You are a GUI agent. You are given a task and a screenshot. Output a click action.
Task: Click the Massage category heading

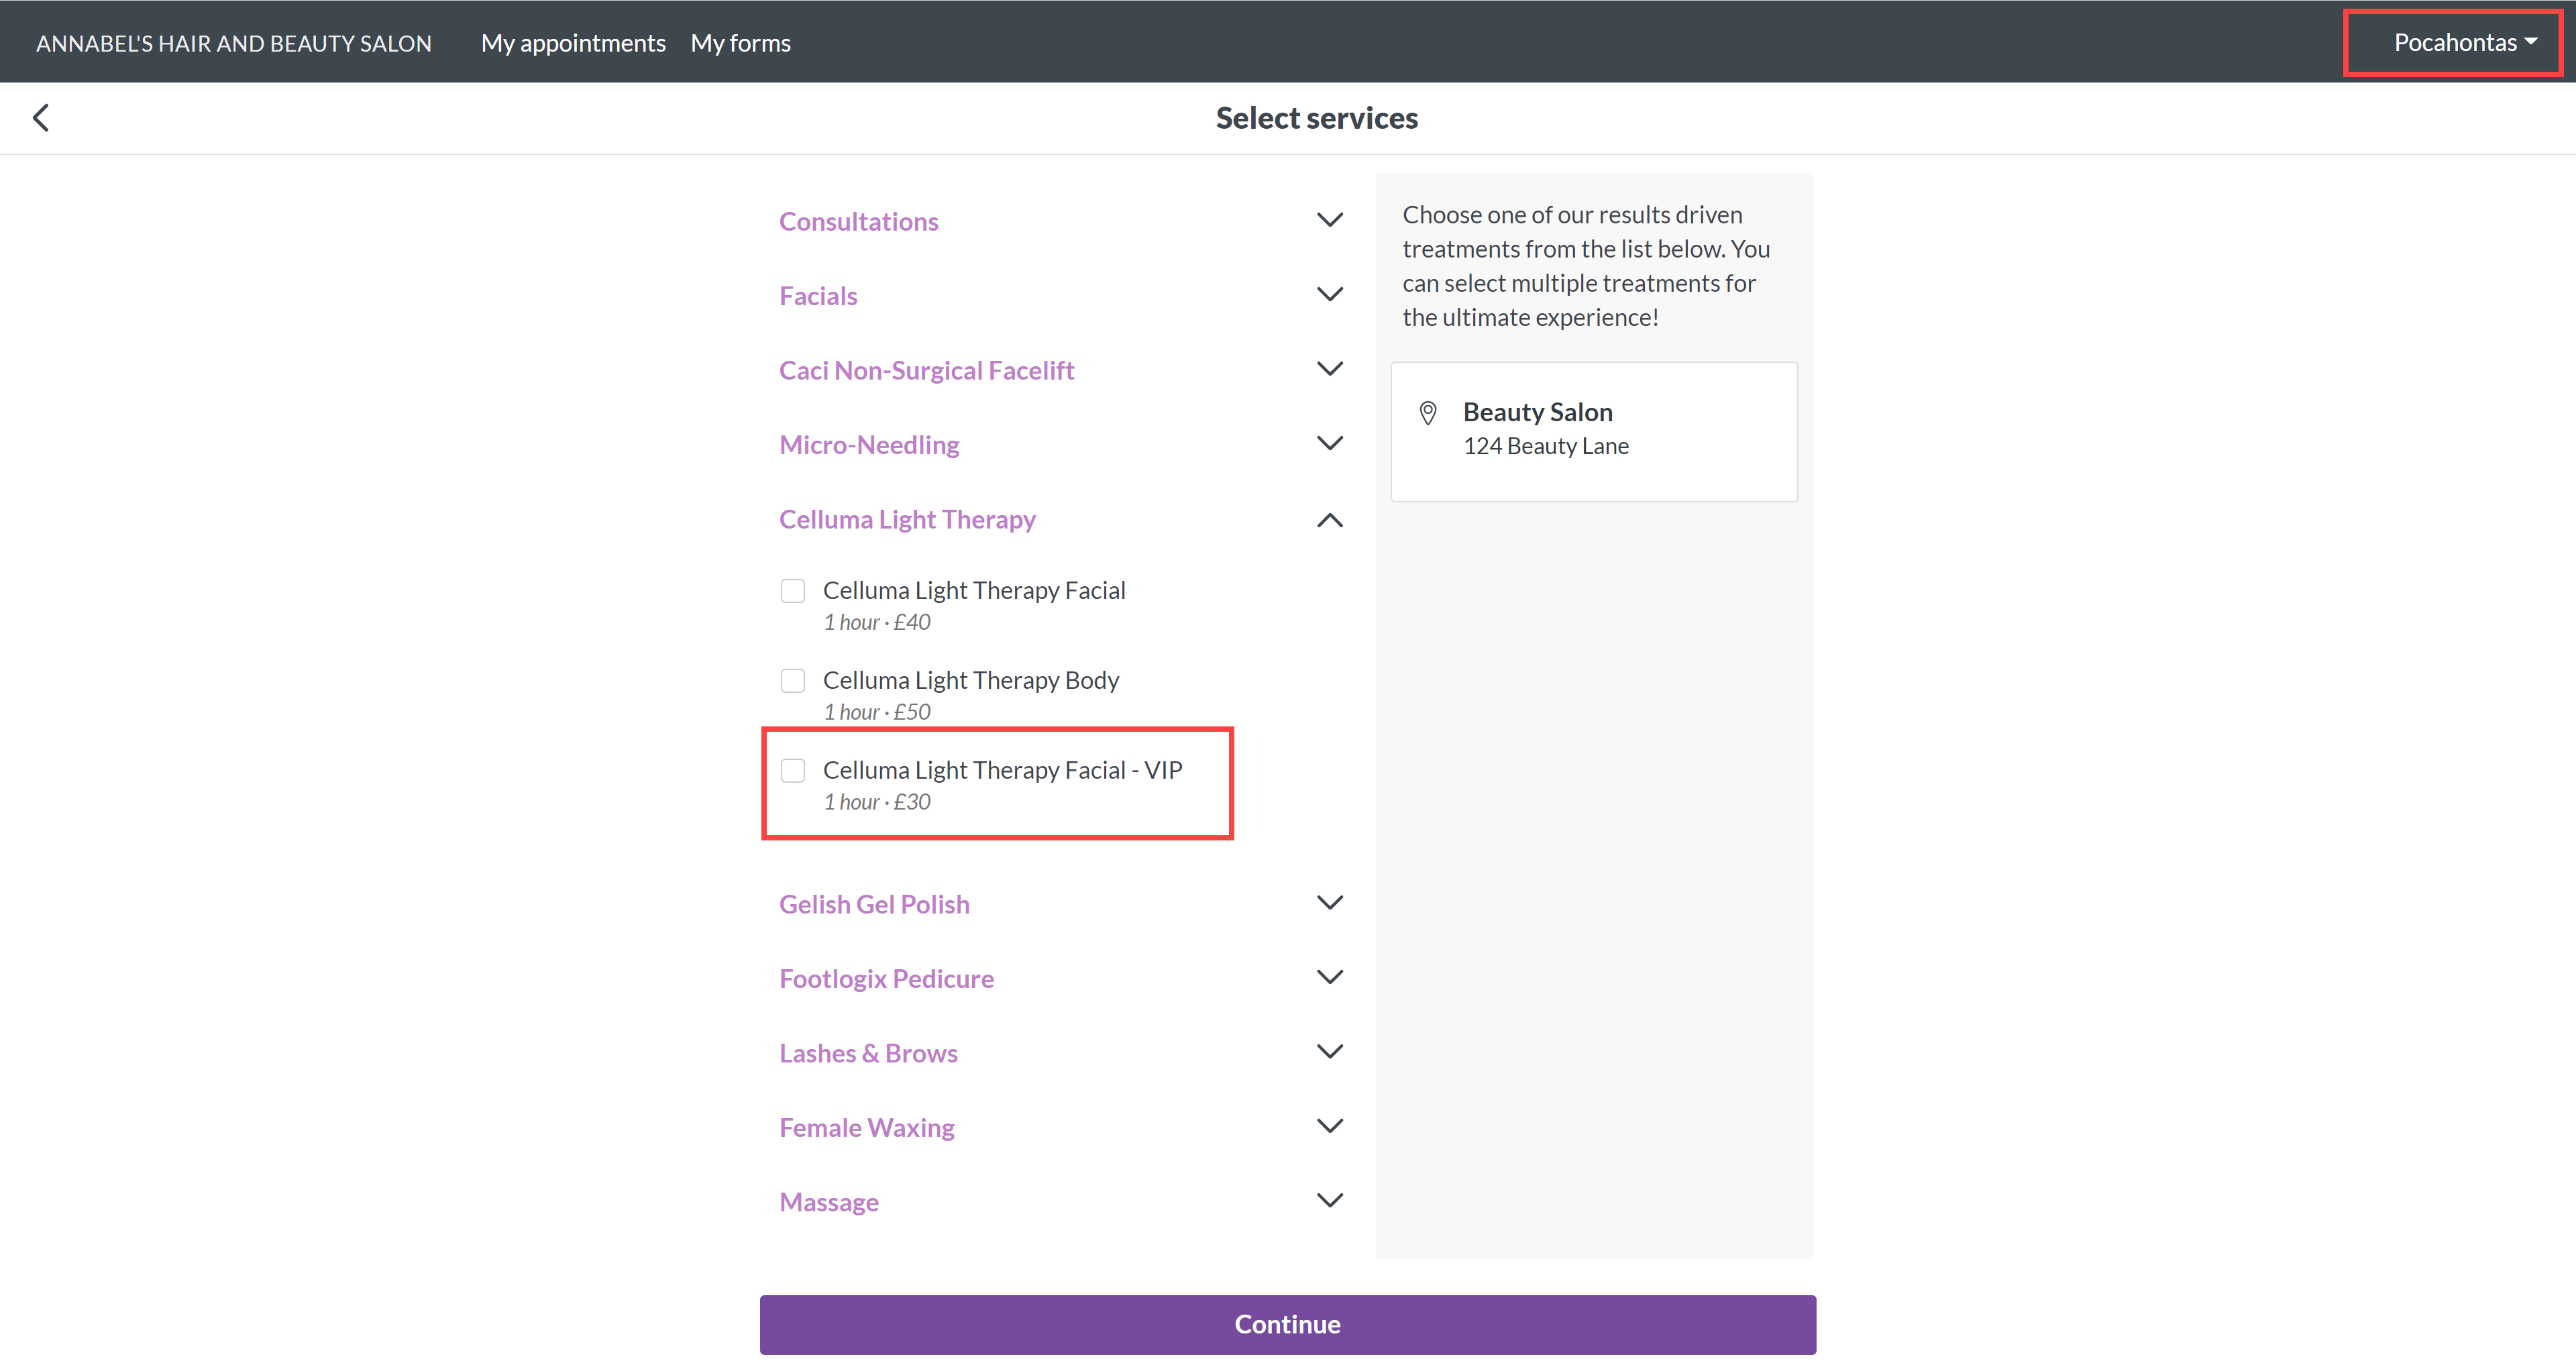point(829,1202)
